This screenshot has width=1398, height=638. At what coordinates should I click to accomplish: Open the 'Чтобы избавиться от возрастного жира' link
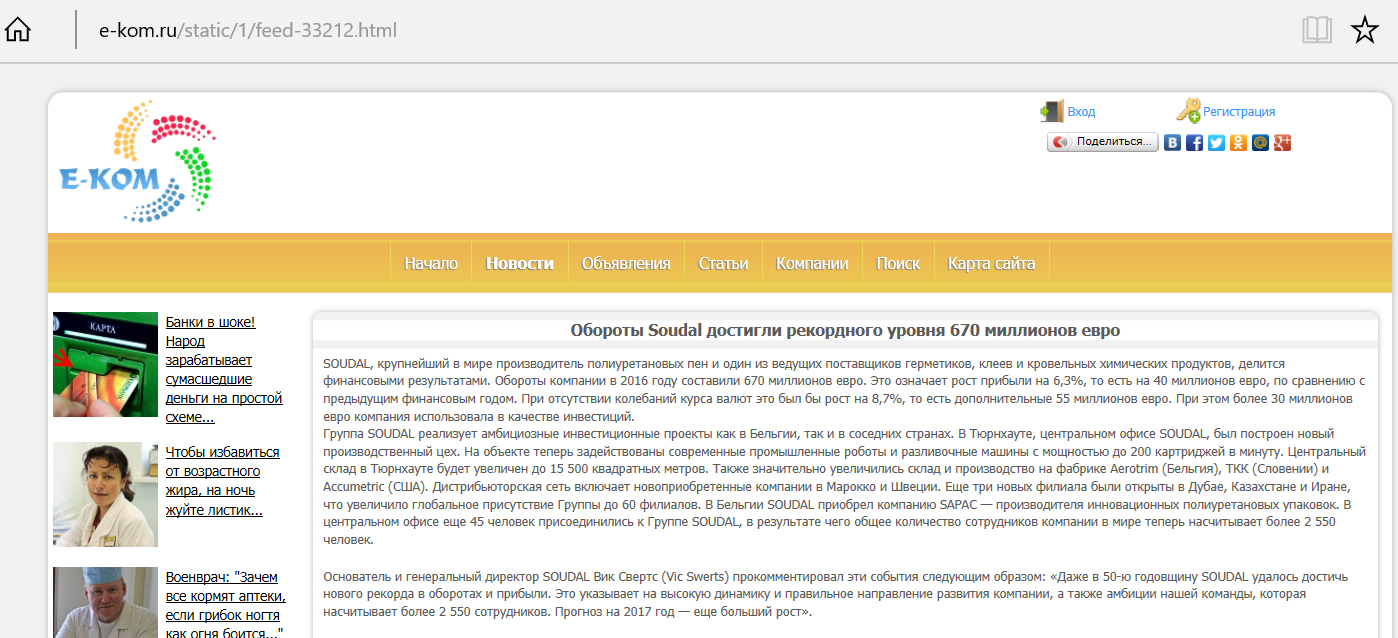tap(222, 481)
